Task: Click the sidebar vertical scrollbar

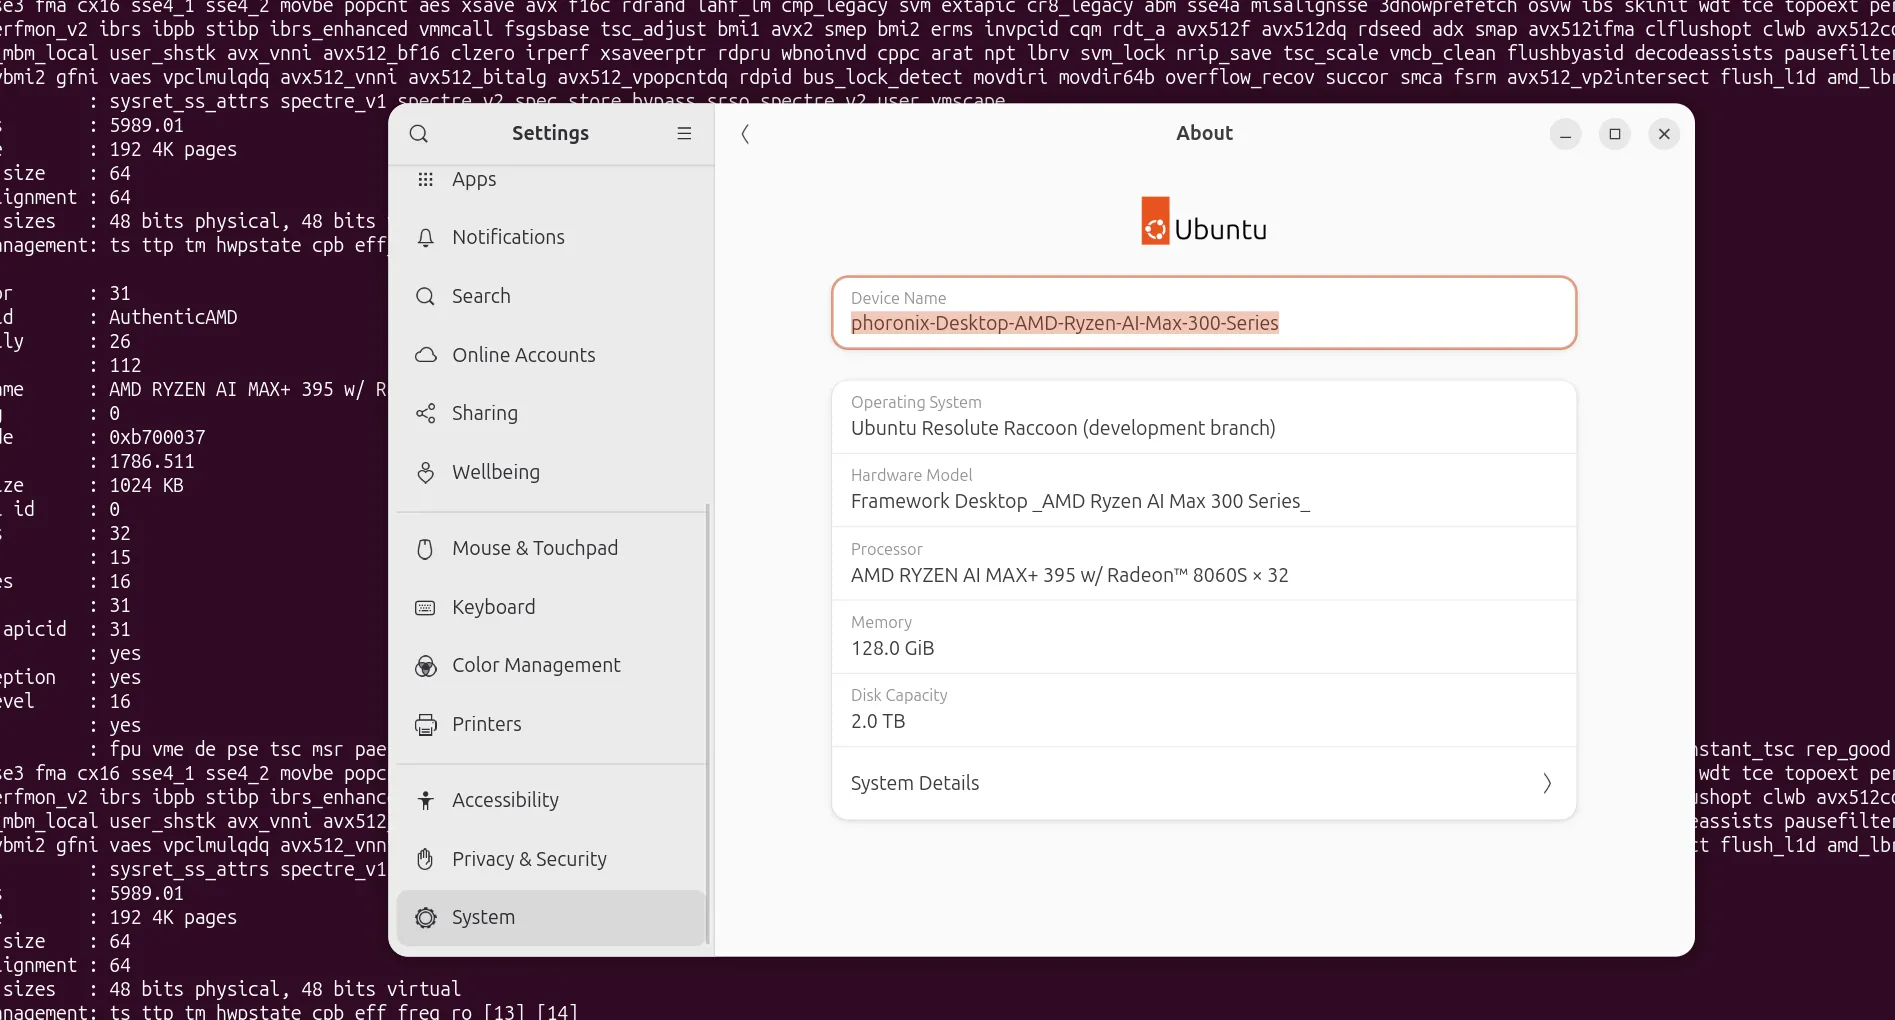Action: [708, 720]
